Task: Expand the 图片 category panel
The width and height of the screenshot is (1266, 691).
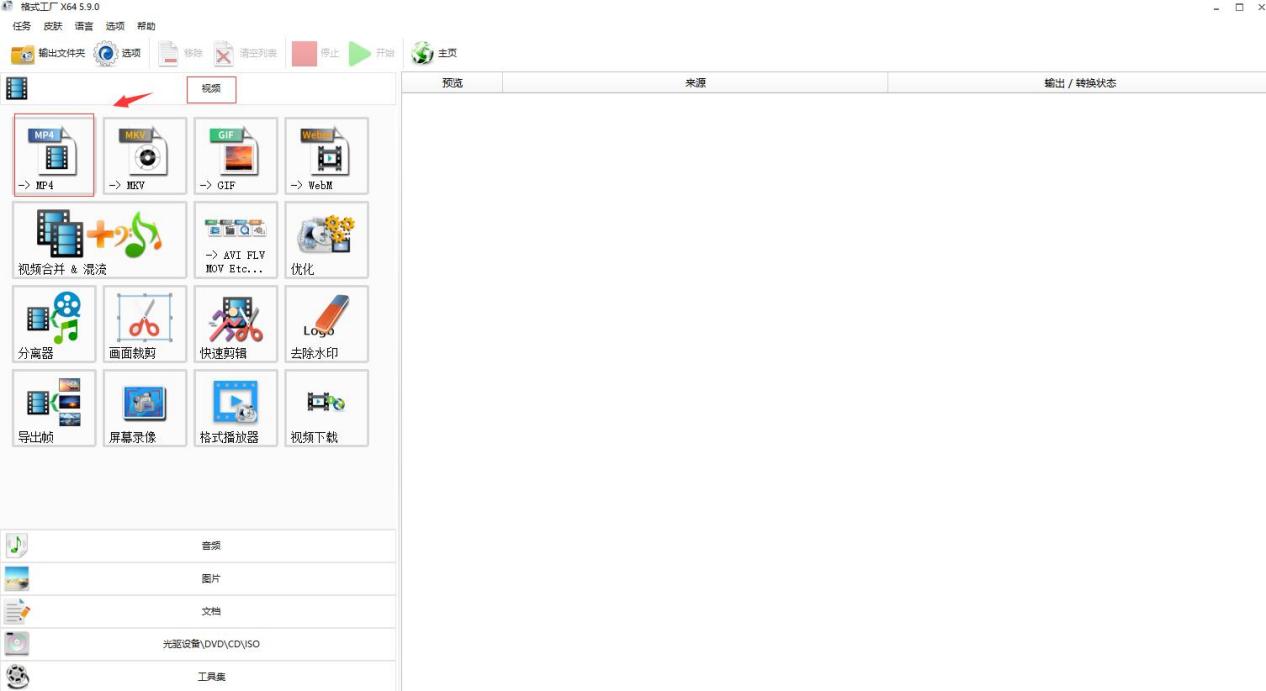Action: [x=210, y=579]
